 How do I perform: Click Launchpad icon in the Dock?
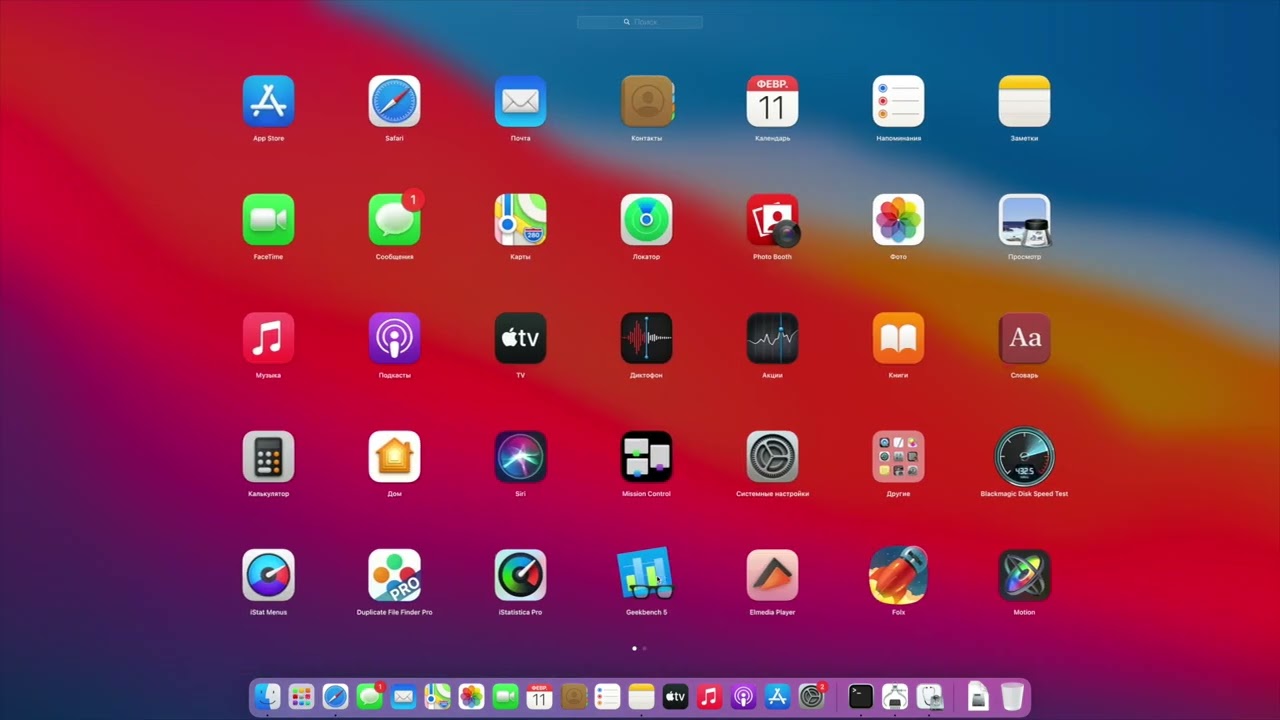(x=301, y=696)
